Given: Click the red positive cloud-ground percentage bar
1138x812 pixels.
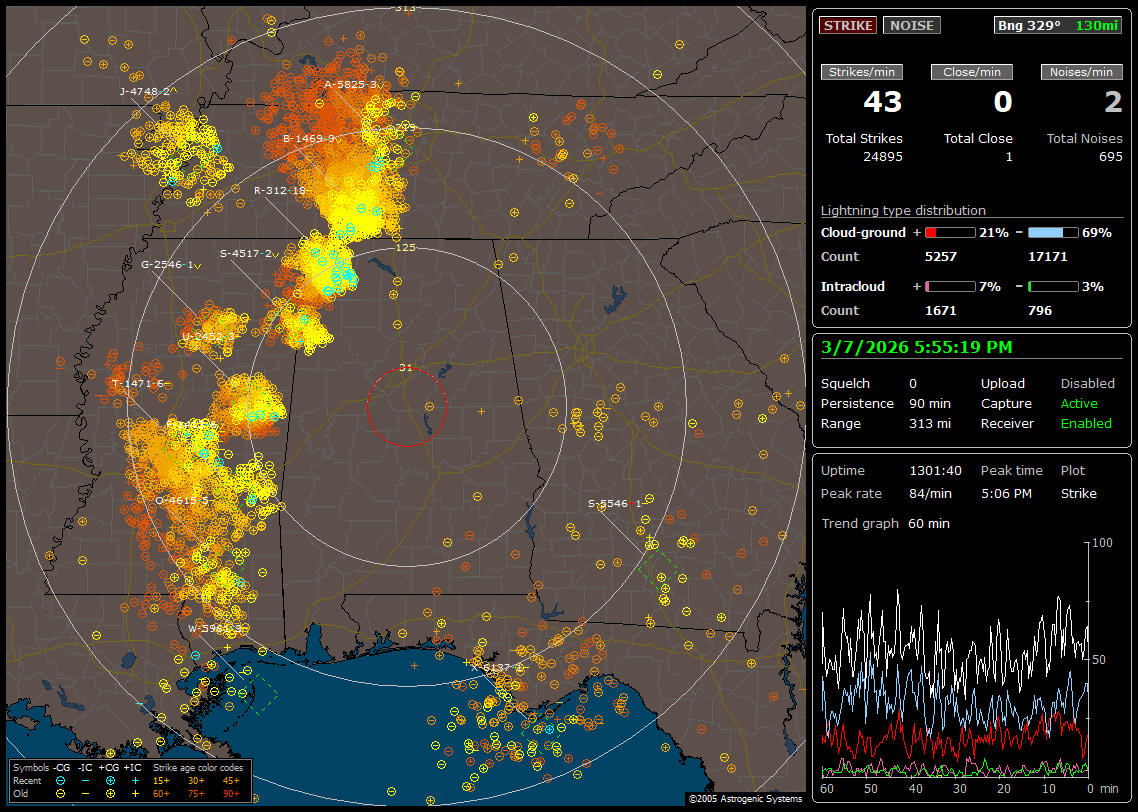Looking at the screenshot, I should pos(949,232).
